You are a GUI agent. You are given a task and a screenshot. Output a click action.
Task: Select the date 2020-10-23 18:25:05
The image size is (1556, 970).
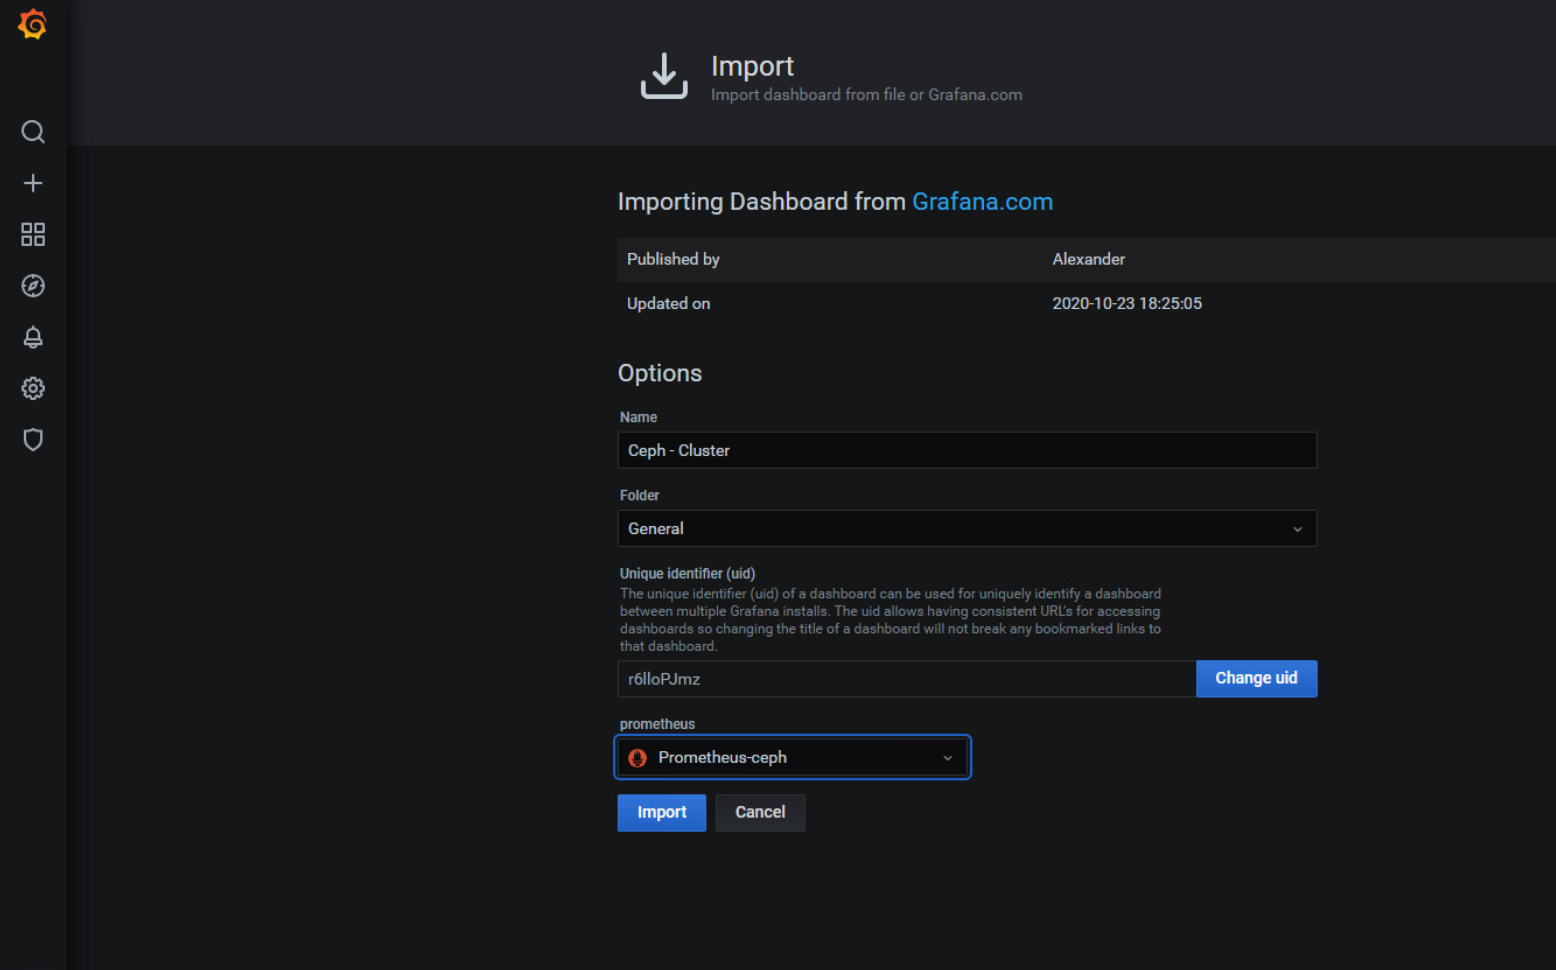point(1127,303)
